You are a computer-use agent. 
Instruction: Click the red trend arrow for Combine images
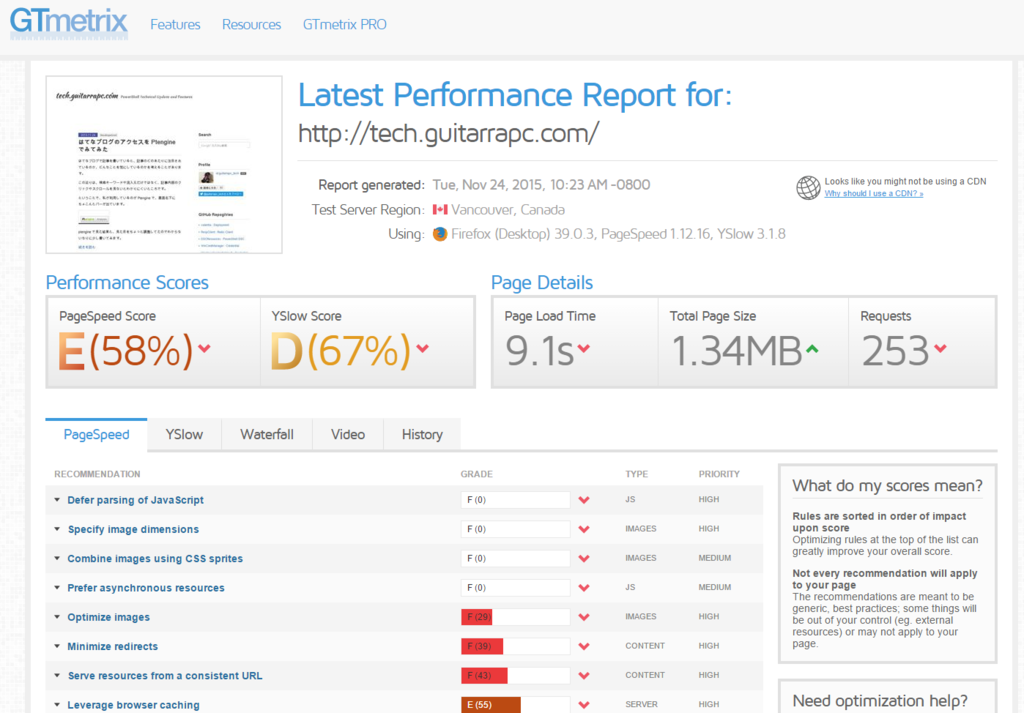tap(584, 559)
